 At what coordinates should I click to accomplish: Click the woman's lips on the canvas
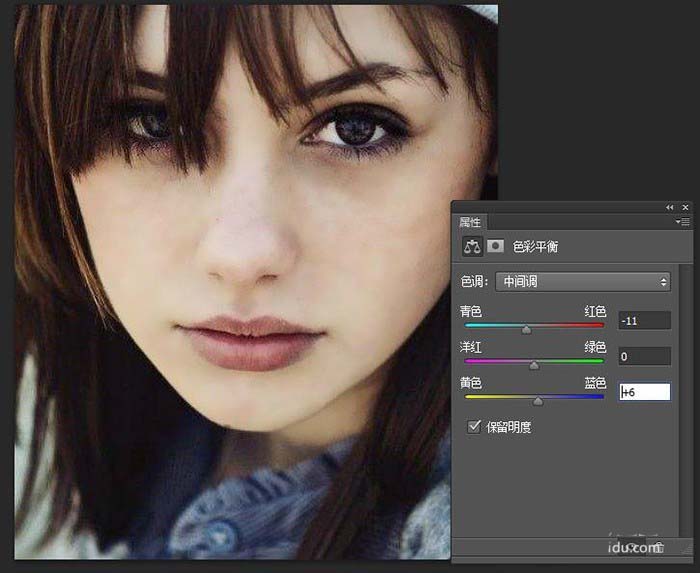252,340
